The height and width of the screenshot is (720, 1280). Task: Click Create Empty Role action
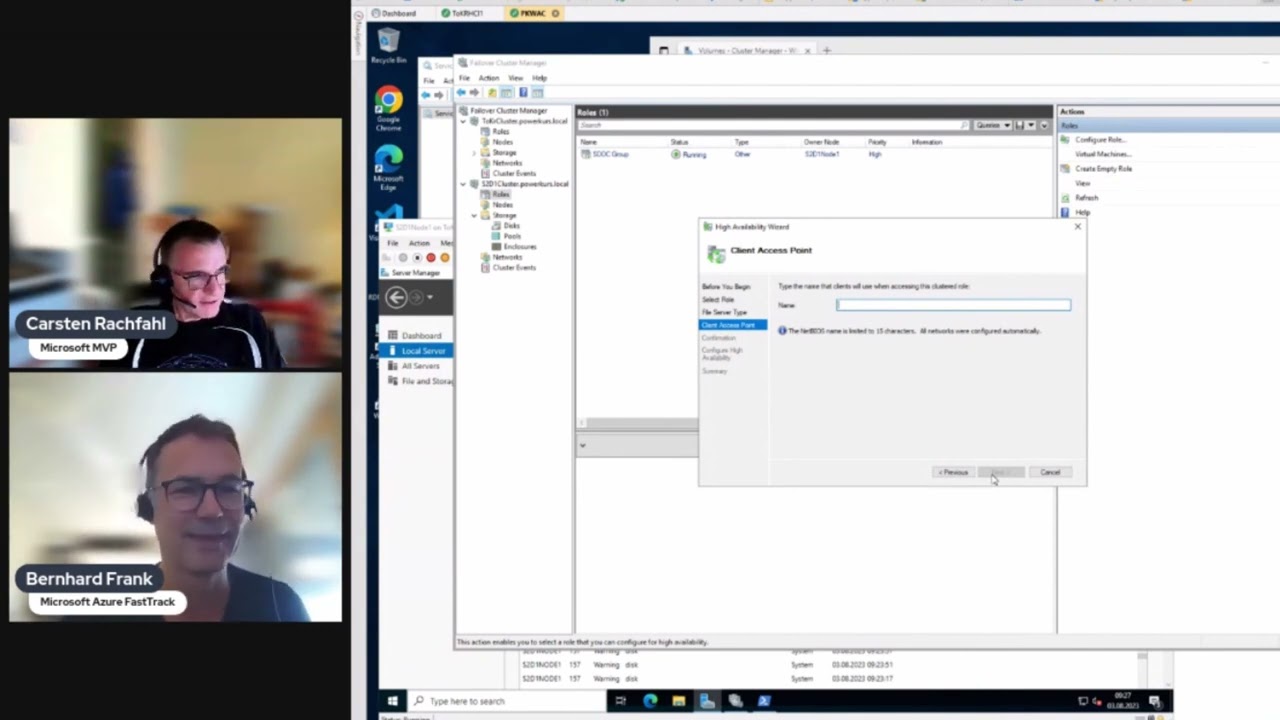point(1103,169)
